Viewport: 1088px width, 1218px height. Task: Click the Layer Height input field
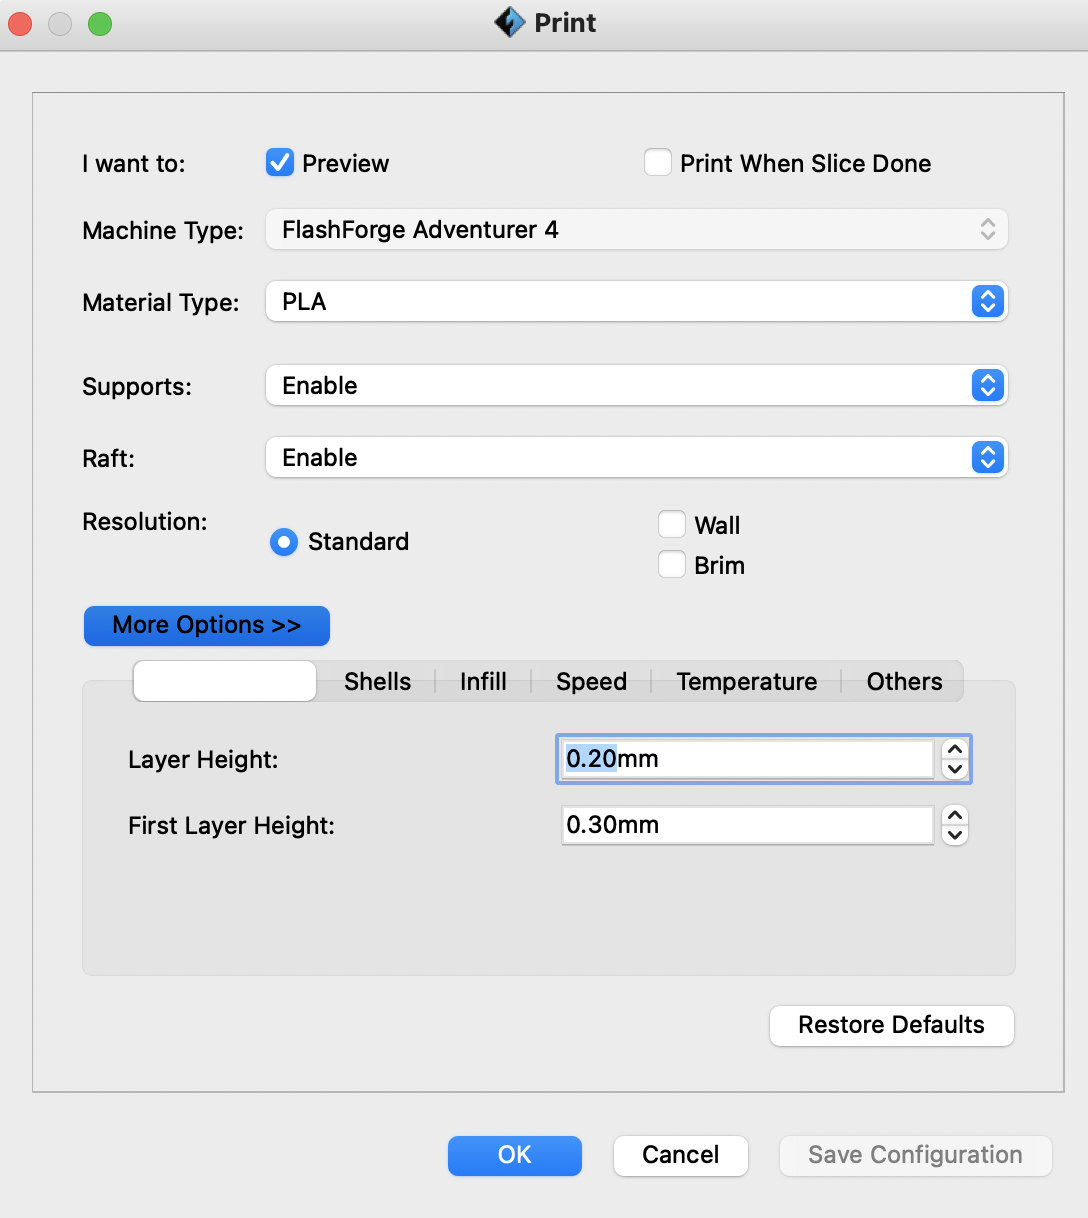click(747, 759)
